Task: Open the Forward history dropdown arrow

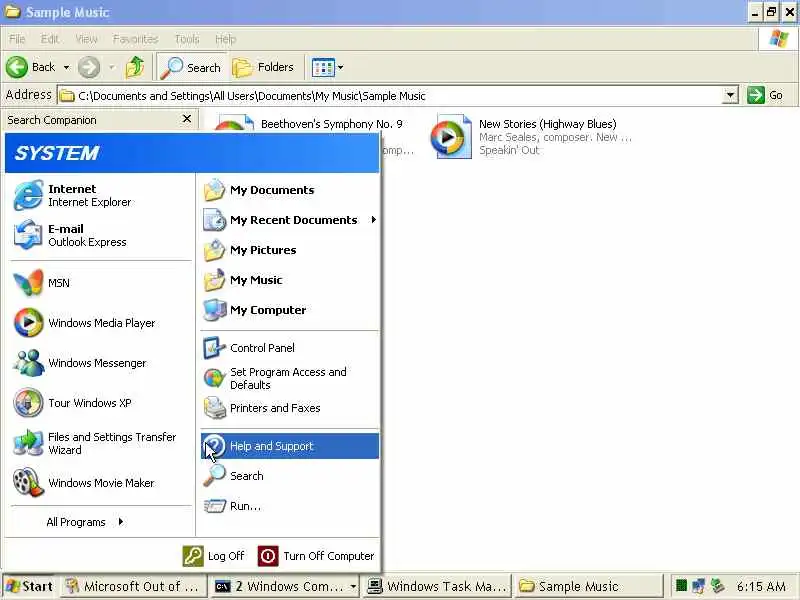Action: point(112,67)
